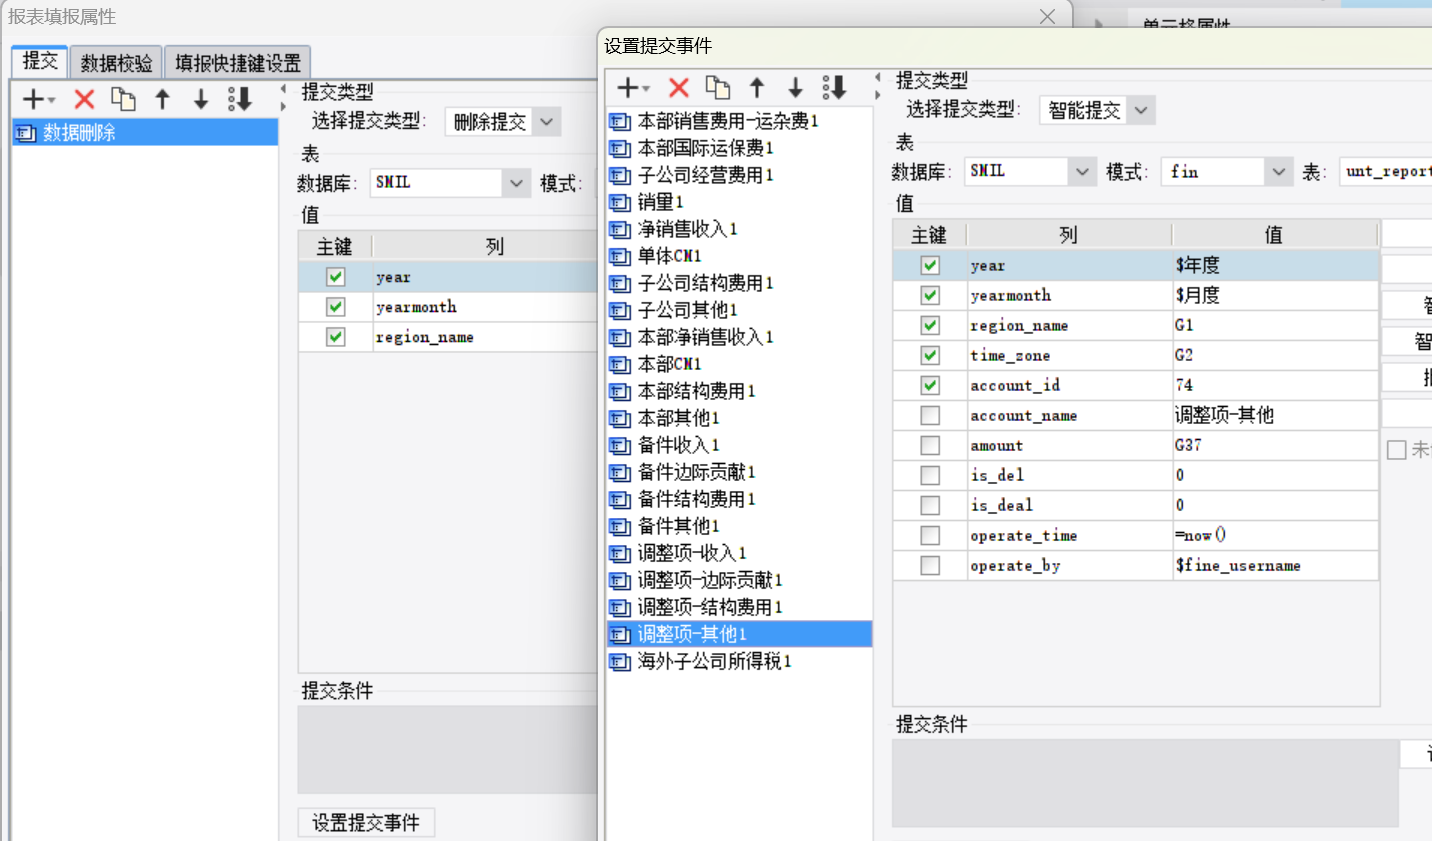Collapse splitter arrows in 报表填报属性 panel
Viewport: 1432px width, 841px height.
(x=283, y=98)
